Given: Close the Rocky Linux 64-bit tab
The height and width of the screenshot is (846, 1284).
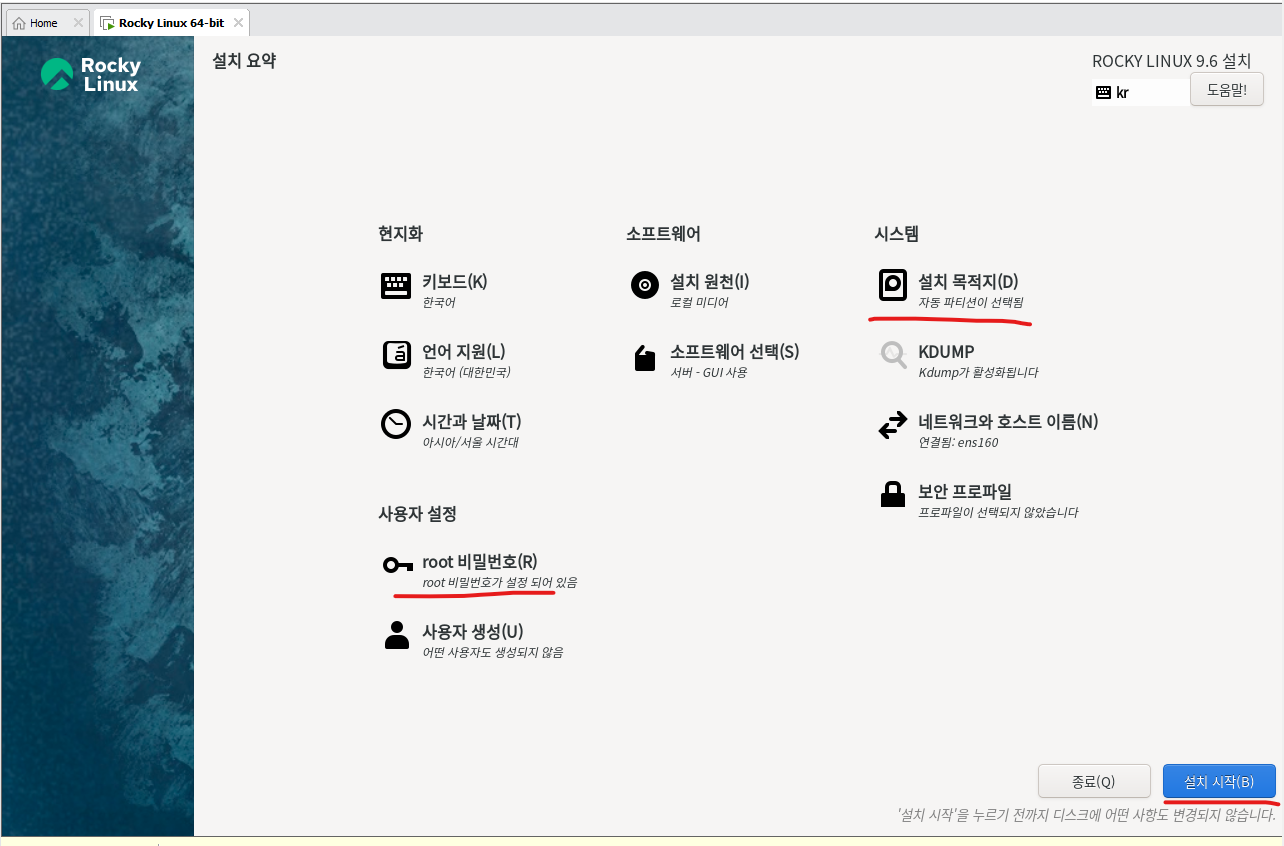Looking at the screenshot, I should (x=238, y=23).
